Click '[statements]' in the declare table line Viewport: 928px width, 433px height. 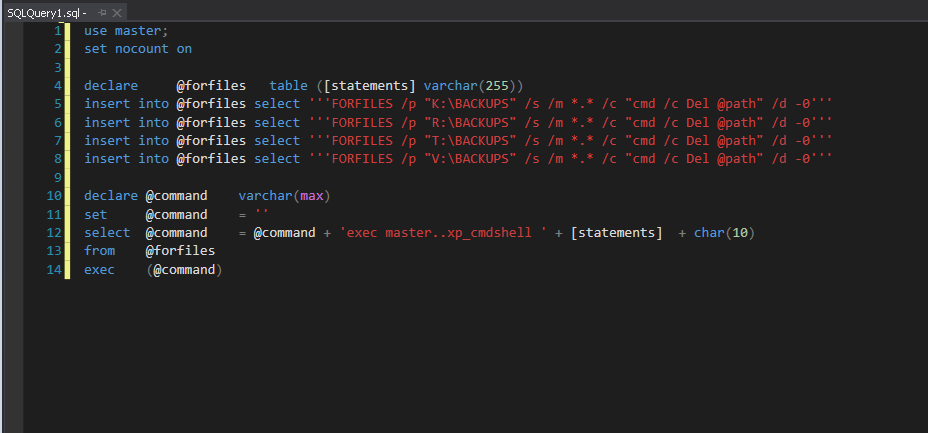pos(370,86)
